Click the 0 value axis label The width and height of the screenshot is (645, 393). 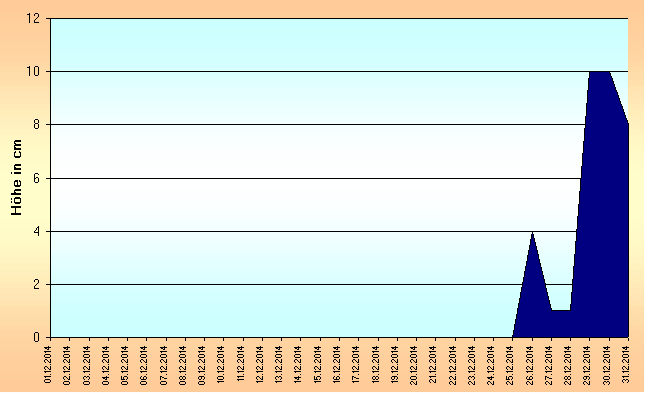point(37,337)
